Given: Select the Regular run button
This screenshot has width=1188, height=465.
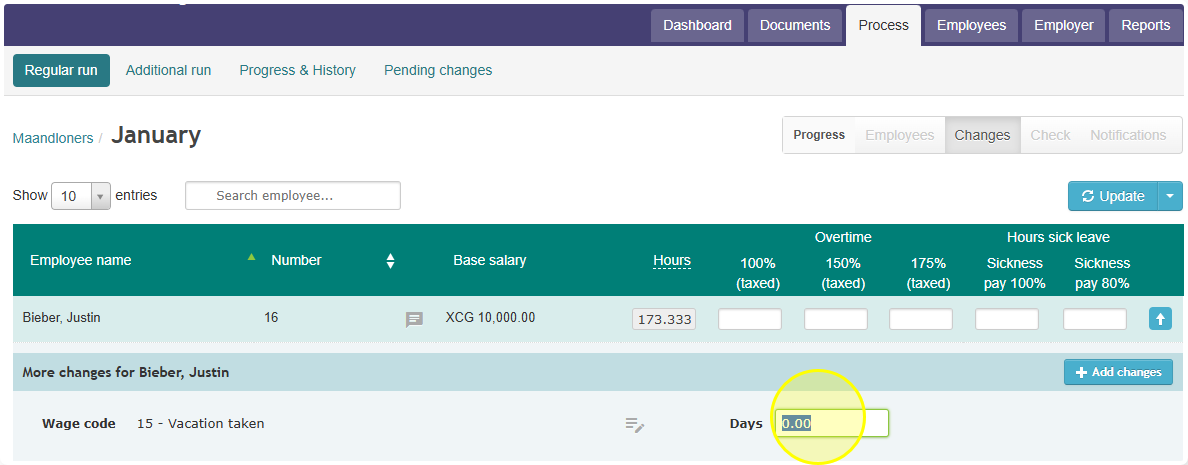Looking at the screenshot, I should (x=61, y=70).
